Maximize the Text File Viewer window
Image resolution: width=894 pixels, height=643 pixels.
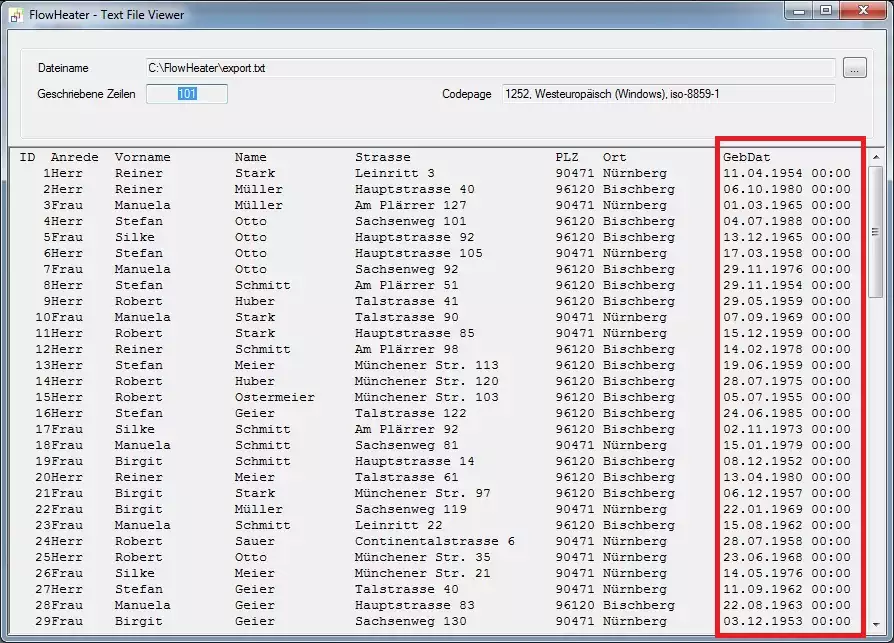(826, 11)
